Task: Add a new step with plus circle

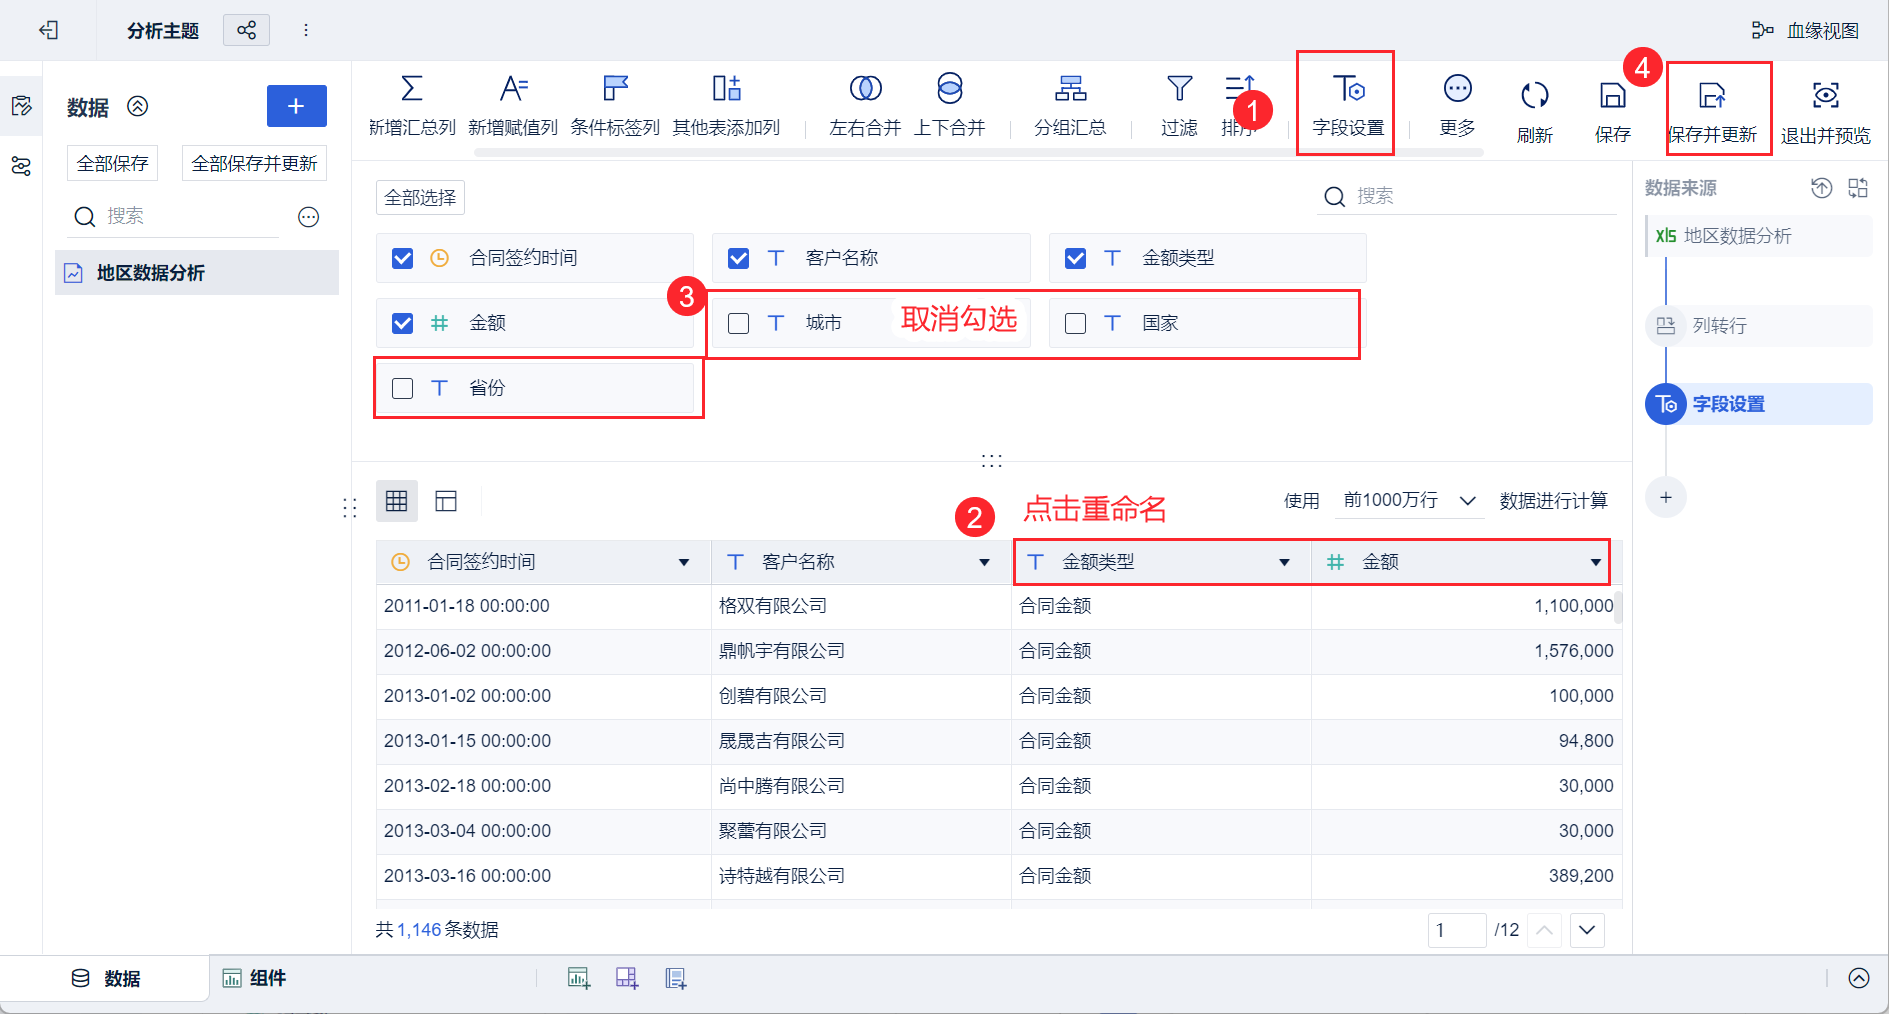Action: 1666,497
